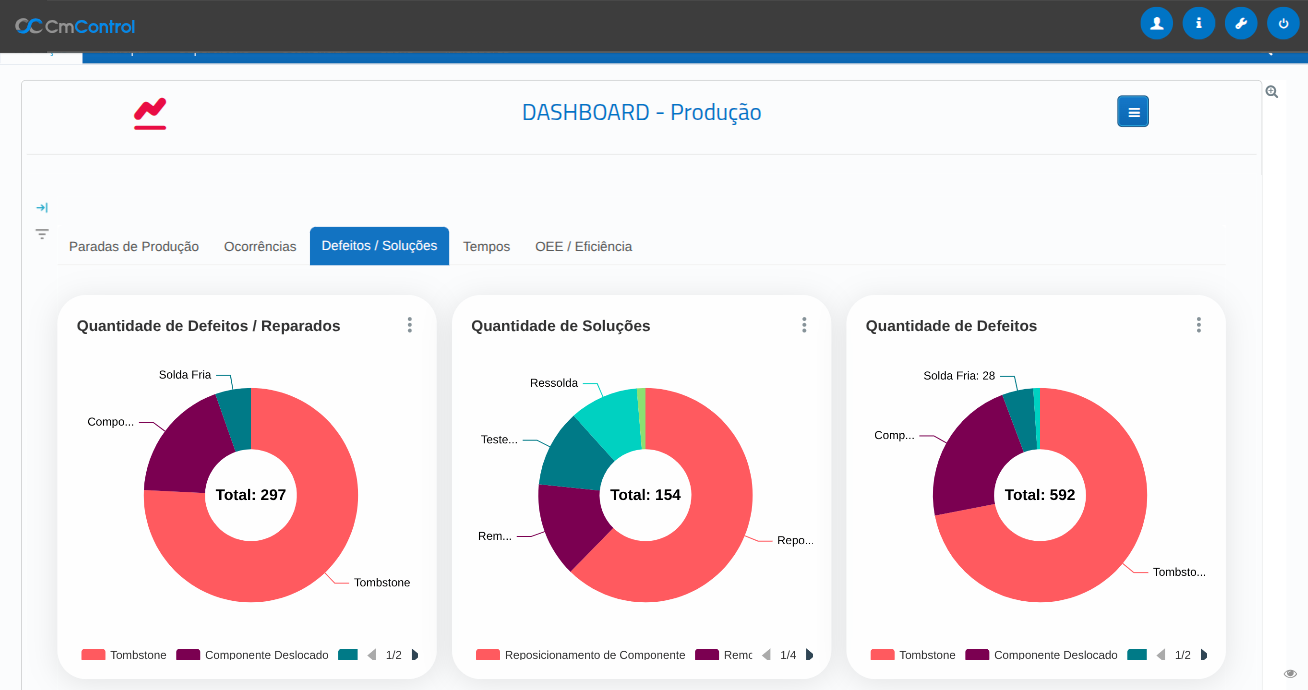This screenshot has height=690, width=1308.
Task: Switch to the Paradas de Produção tab
Action: pos(134,246)
